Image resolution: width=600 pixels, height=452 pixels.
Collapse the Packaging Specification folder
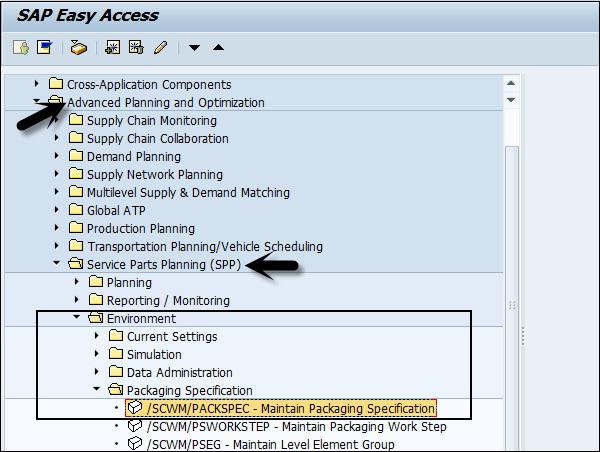[96, 389]
